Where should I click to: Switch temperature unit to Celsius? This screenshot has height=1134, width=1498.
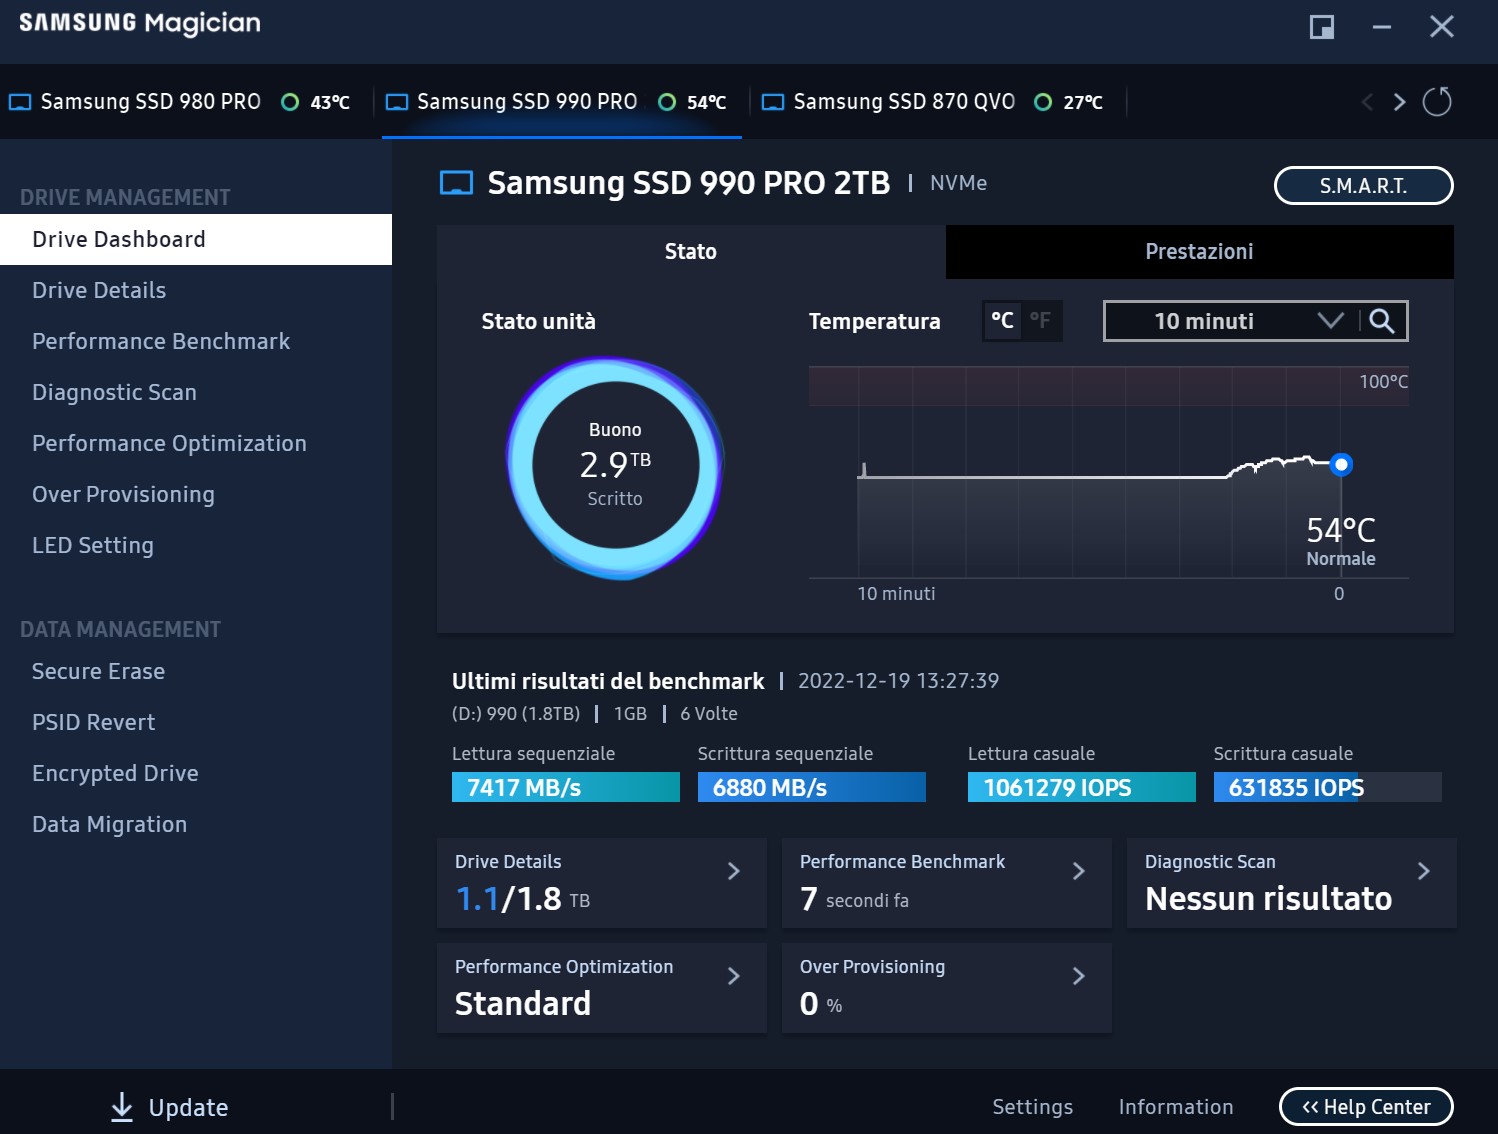pyautogui.click(x=1002, y=321)
